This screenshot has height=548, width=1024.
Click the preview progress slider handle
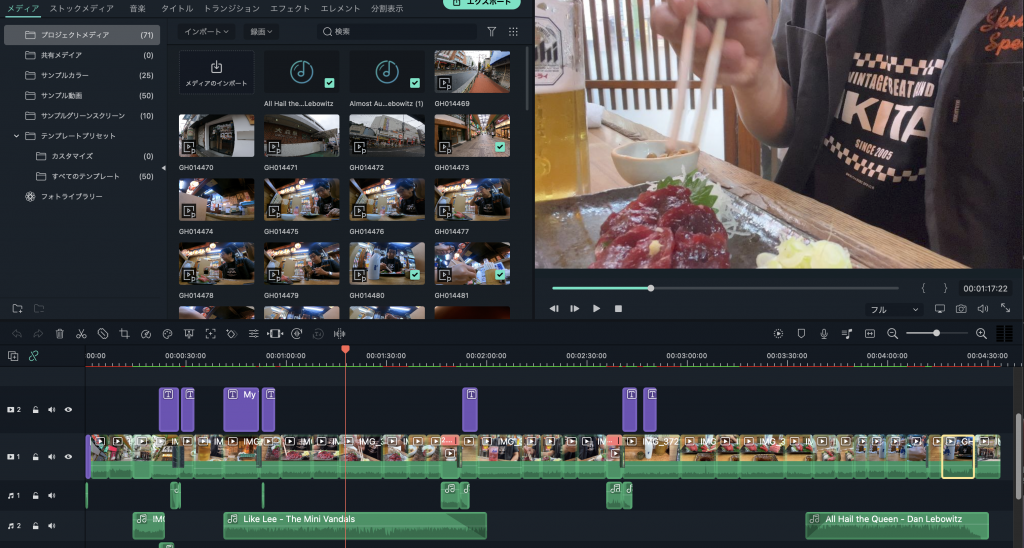click(x=650, y=288)
